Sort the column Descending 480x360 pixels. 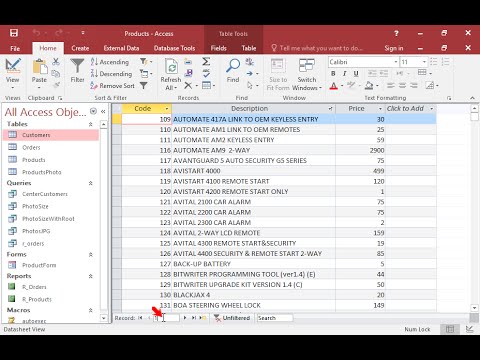tap(111, 74)
